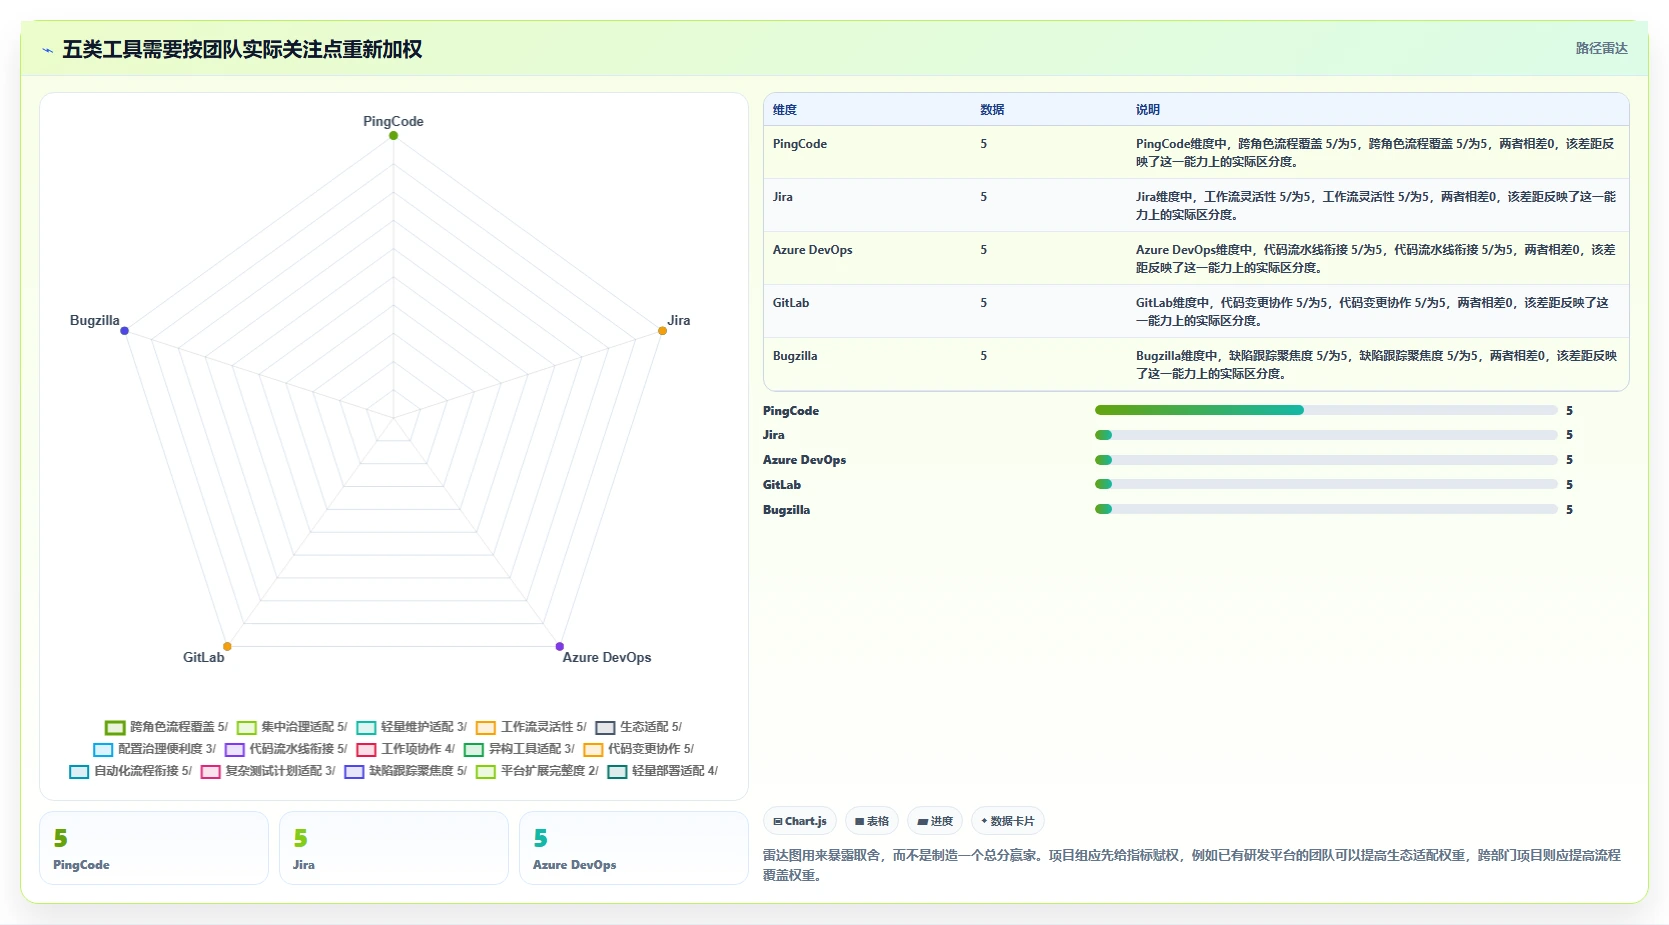
Task: Toggle legend item 工作流灵活性 5/
Action: pyautogui.click(x=531, y=727)
